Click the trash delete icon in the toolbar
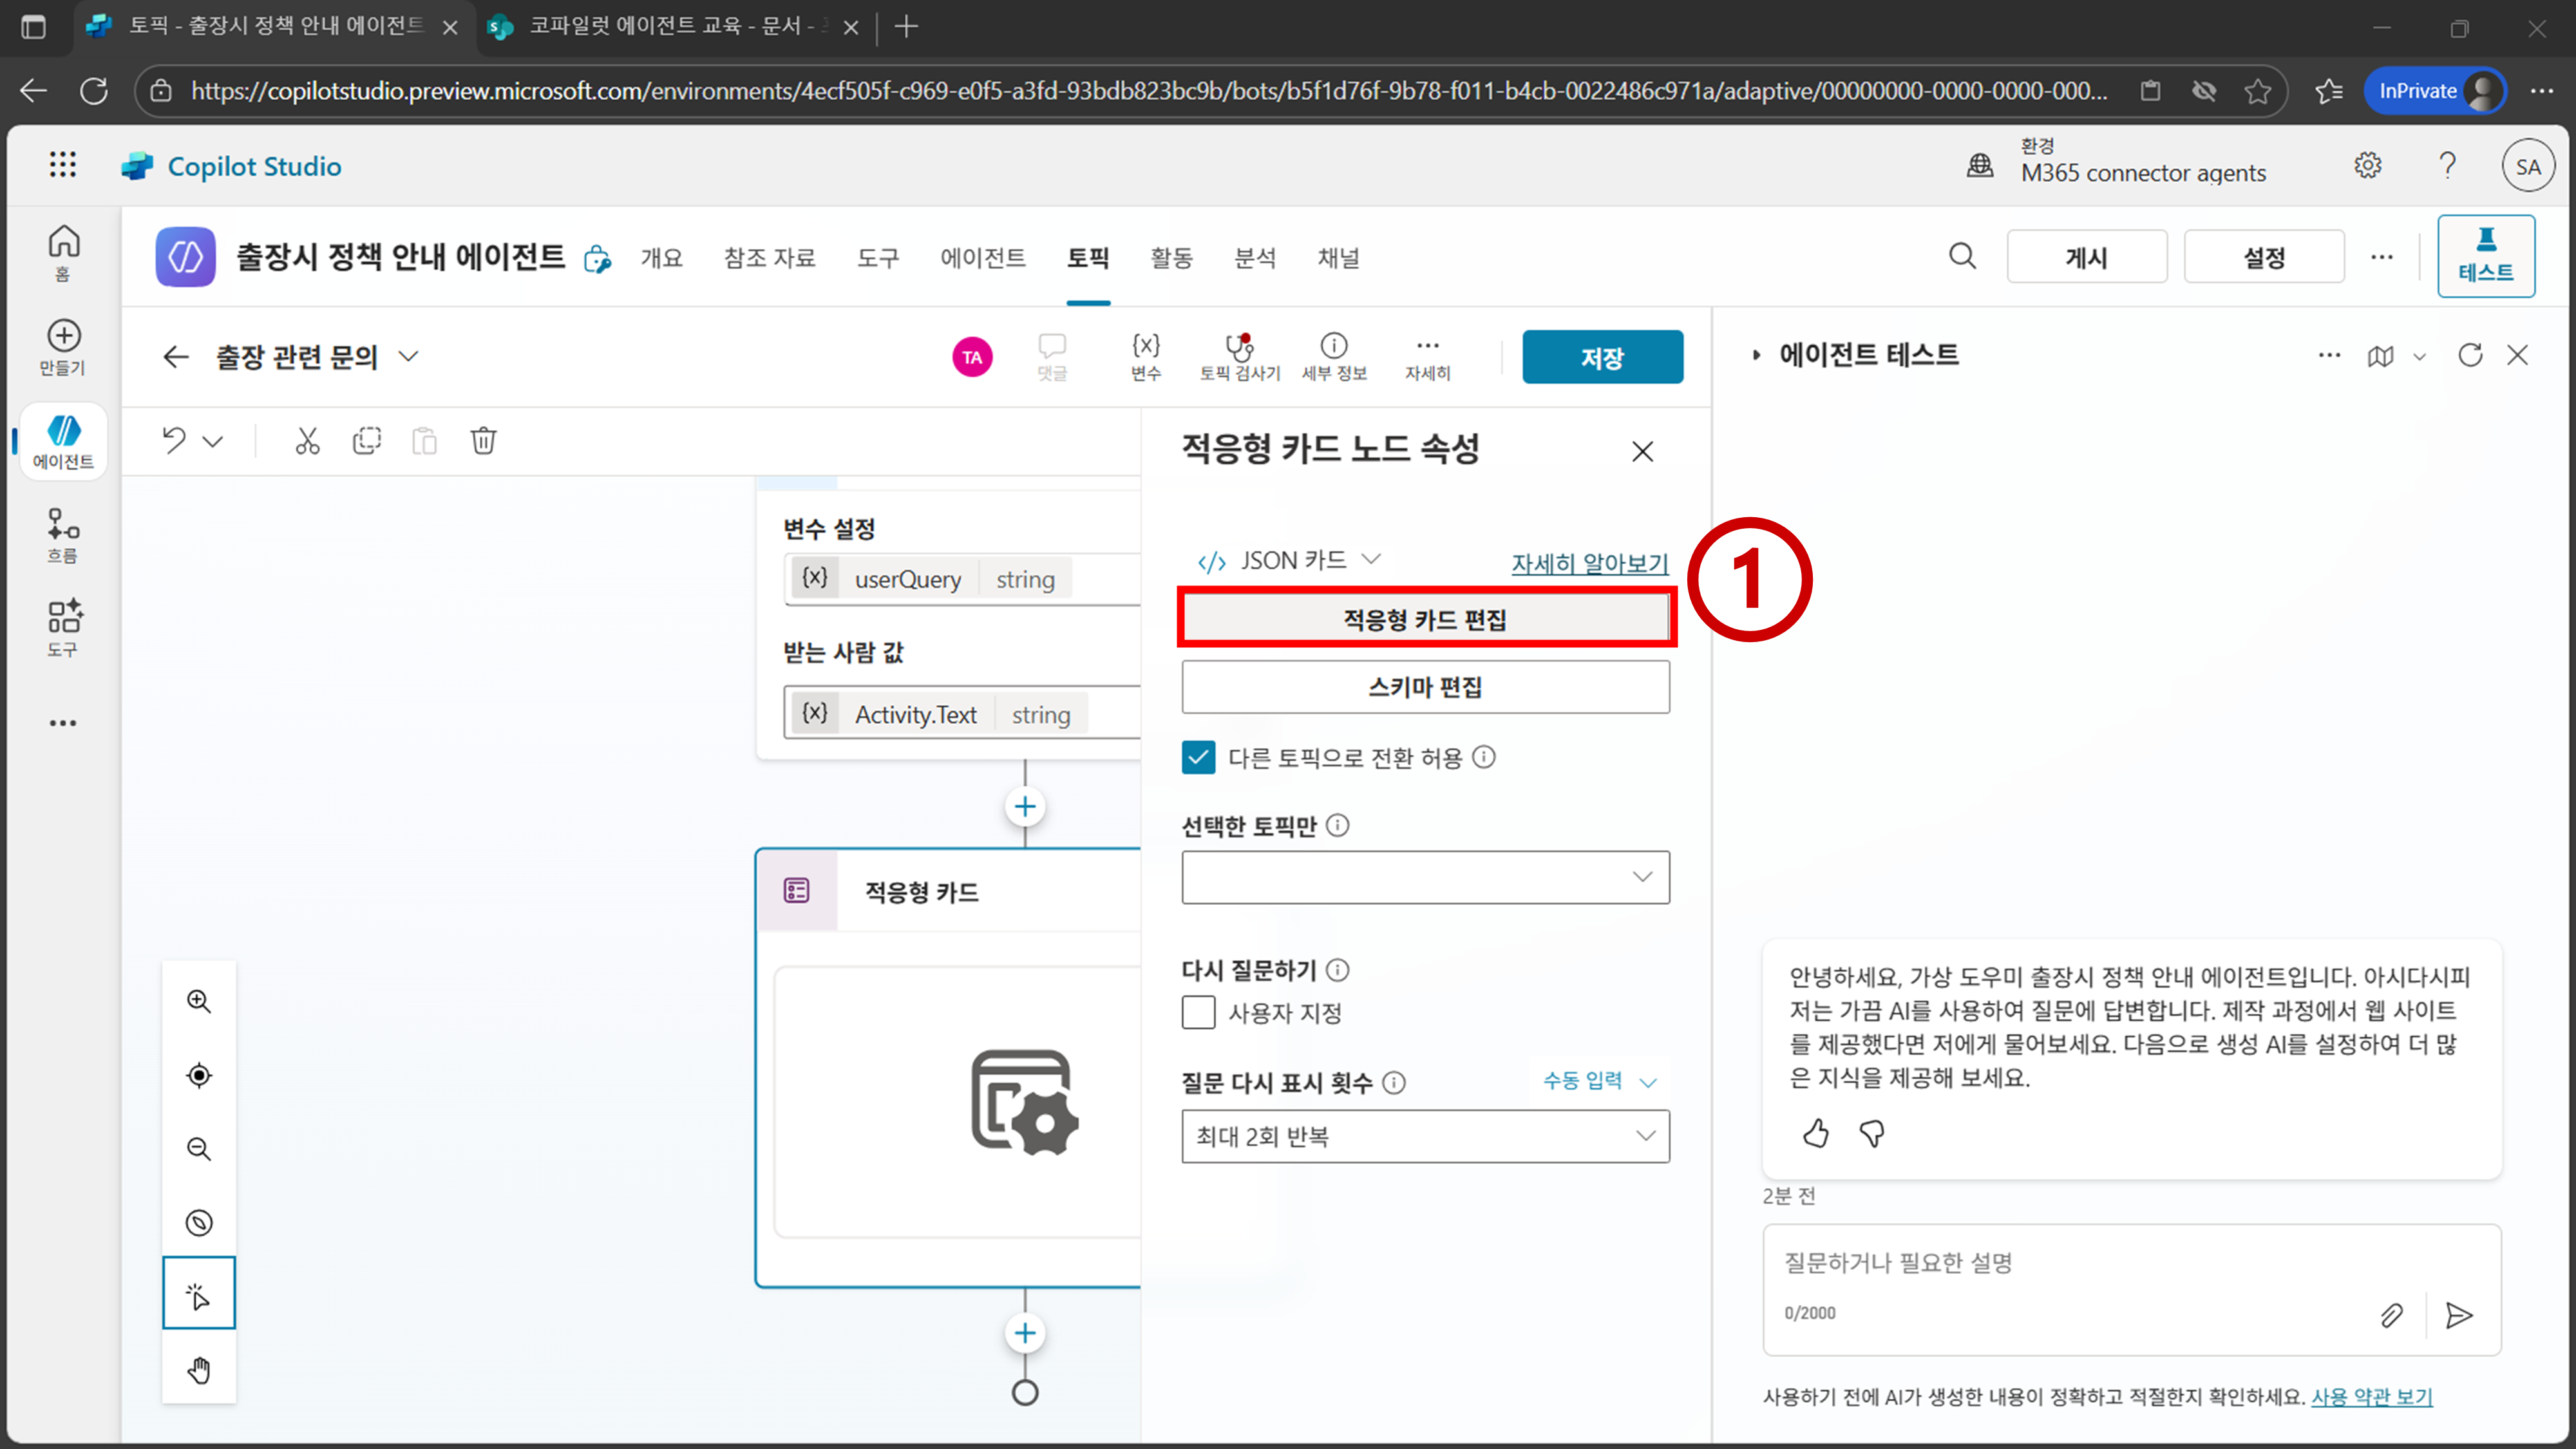The image size is (2576, 1449). (483, 441)
